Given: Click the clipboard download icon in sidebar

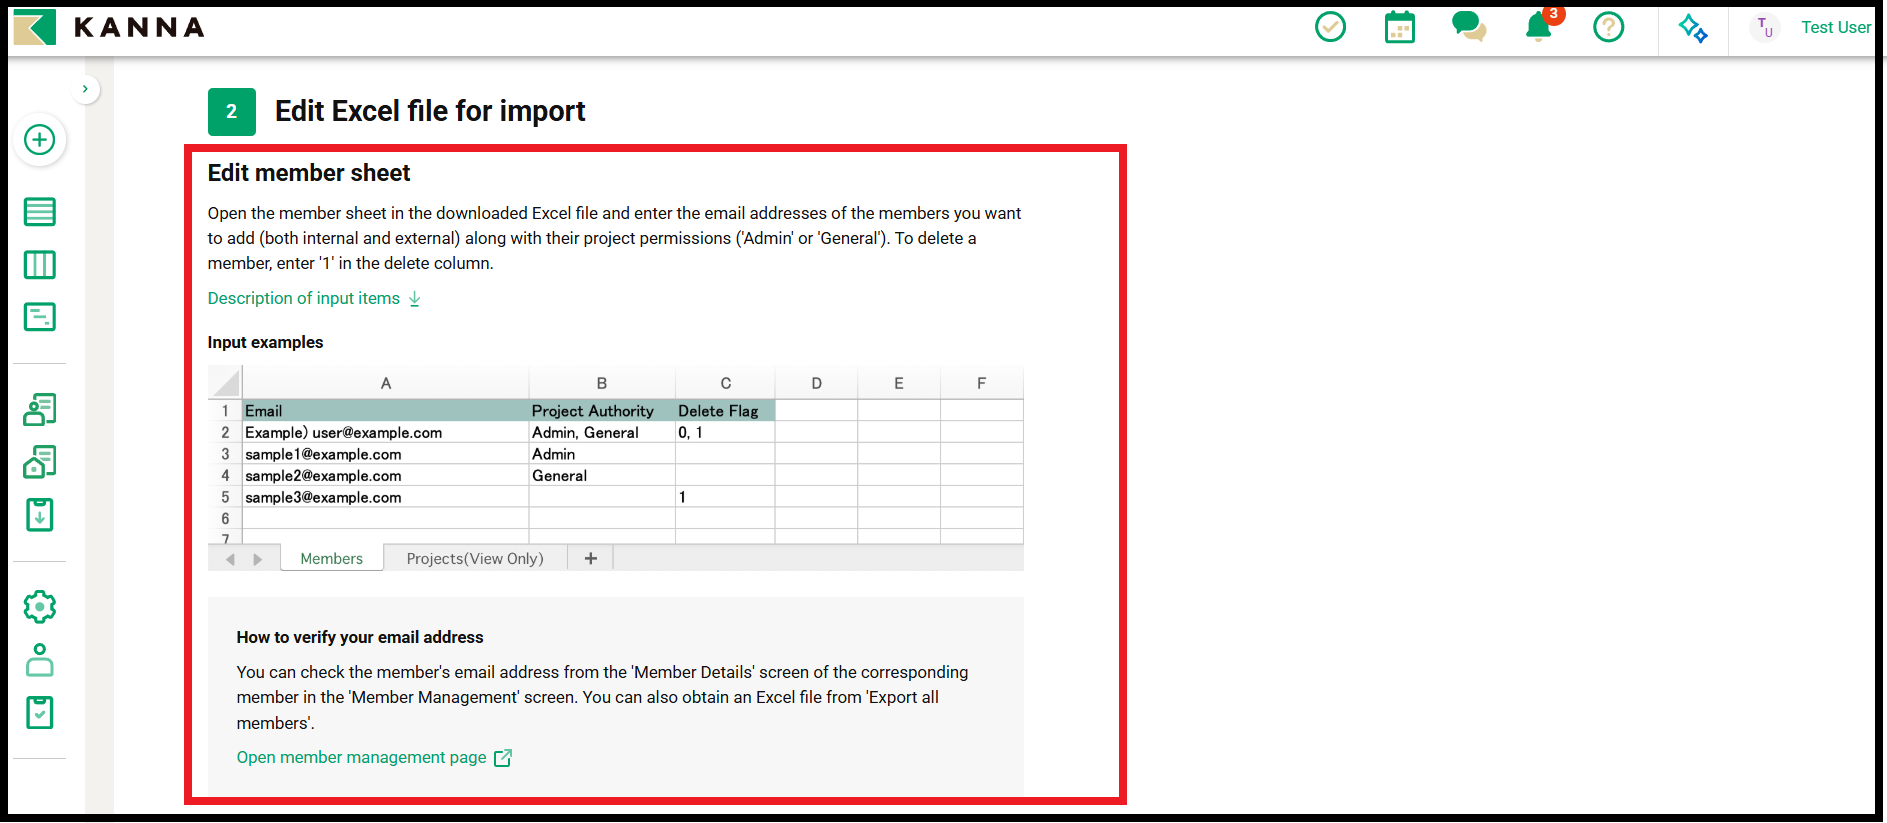Looking at the screenshot, I should click(40, 515).
